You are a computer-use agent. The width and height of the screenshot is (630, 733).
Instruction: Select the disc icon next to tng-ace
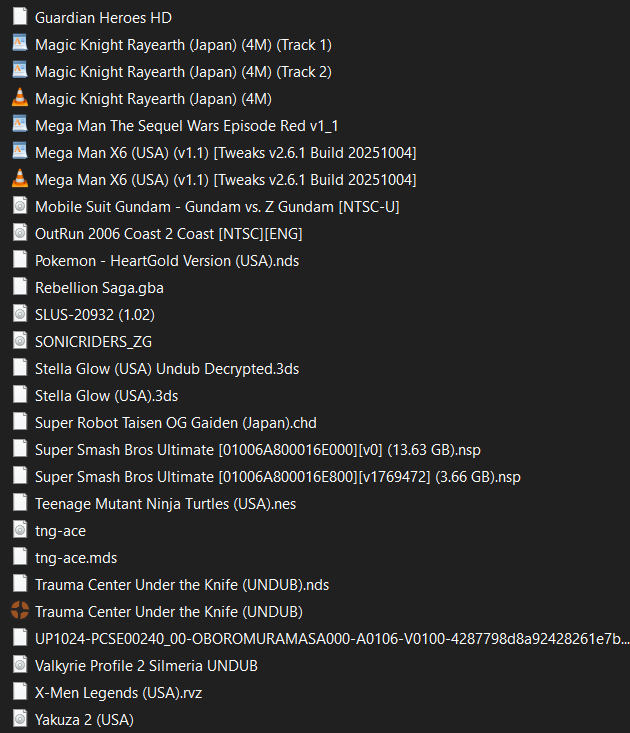(20, 530)
